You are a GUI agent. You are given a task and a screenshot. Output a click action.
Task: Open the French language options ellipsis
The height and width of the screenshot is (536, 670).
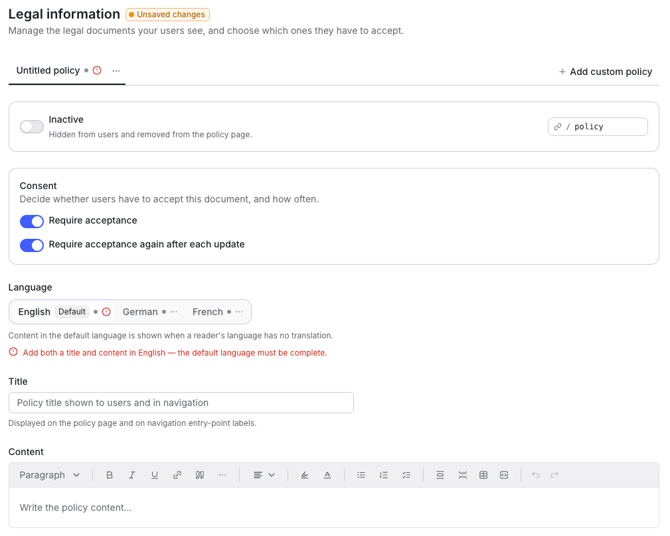239,312
